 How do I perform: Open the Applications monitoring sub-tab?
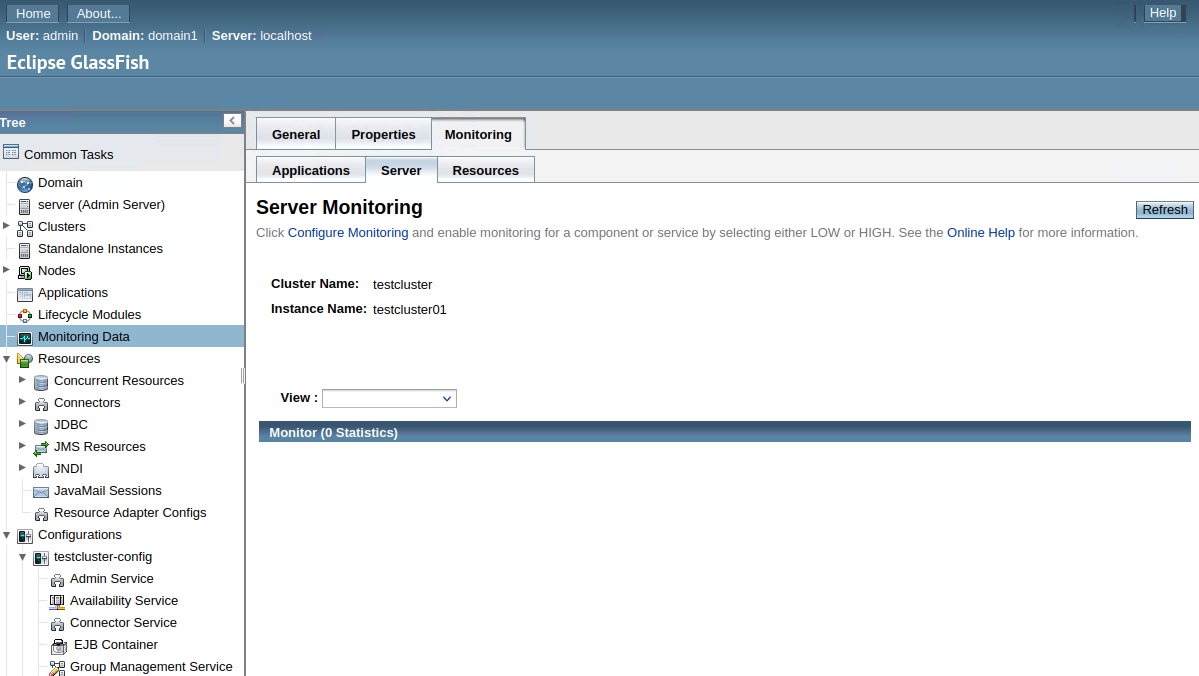(x=310, y=171)
